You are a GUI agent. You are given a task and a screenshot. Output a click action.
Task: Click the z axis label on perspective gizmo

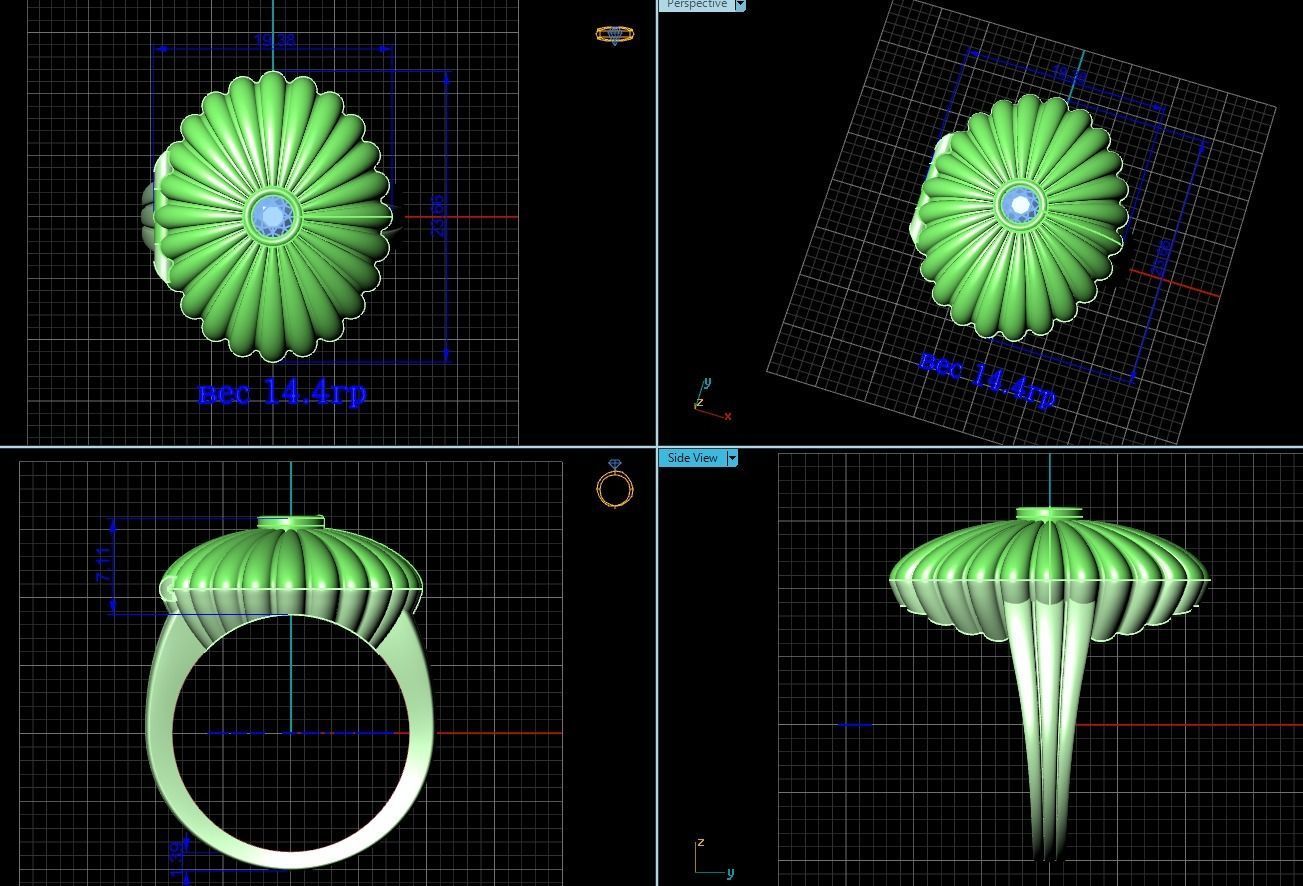point(700,403)
